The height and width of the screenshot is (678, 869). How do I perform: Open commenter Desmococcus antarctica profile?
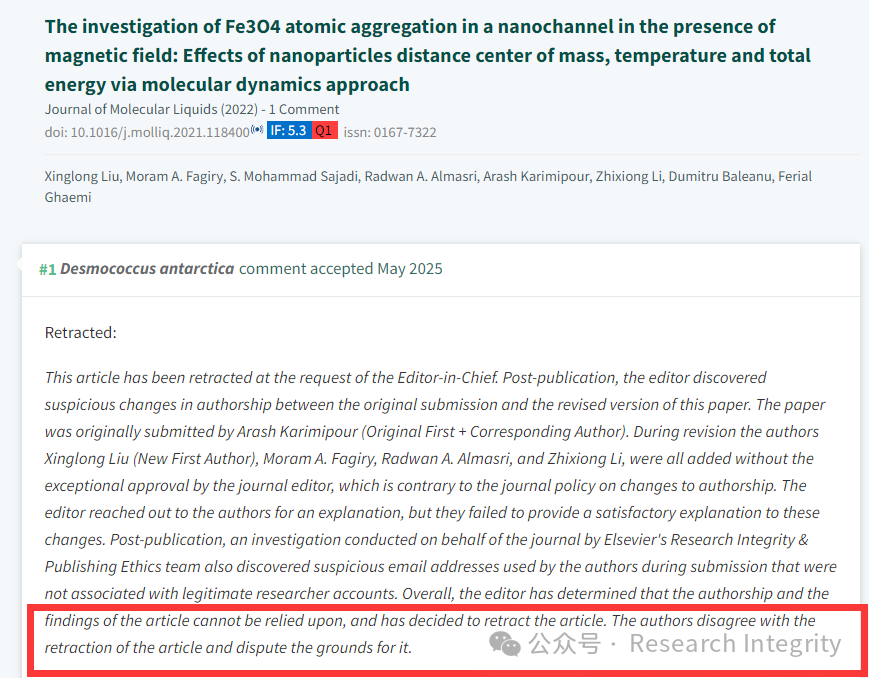(147, 269)
